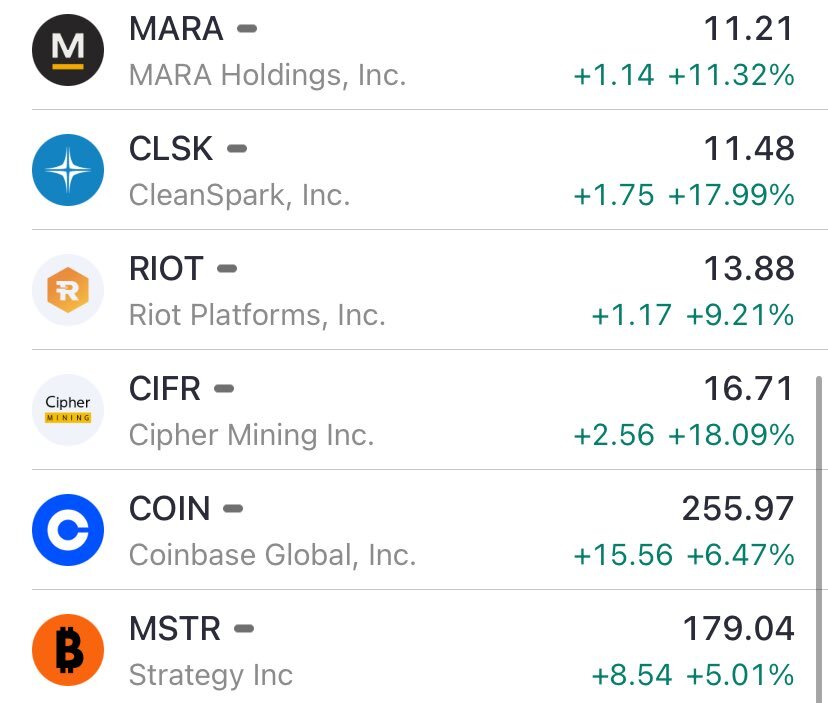Click the MARA Holdings logo icon
828x703 pixels.
pyautogui.click(x=68, y=50)
